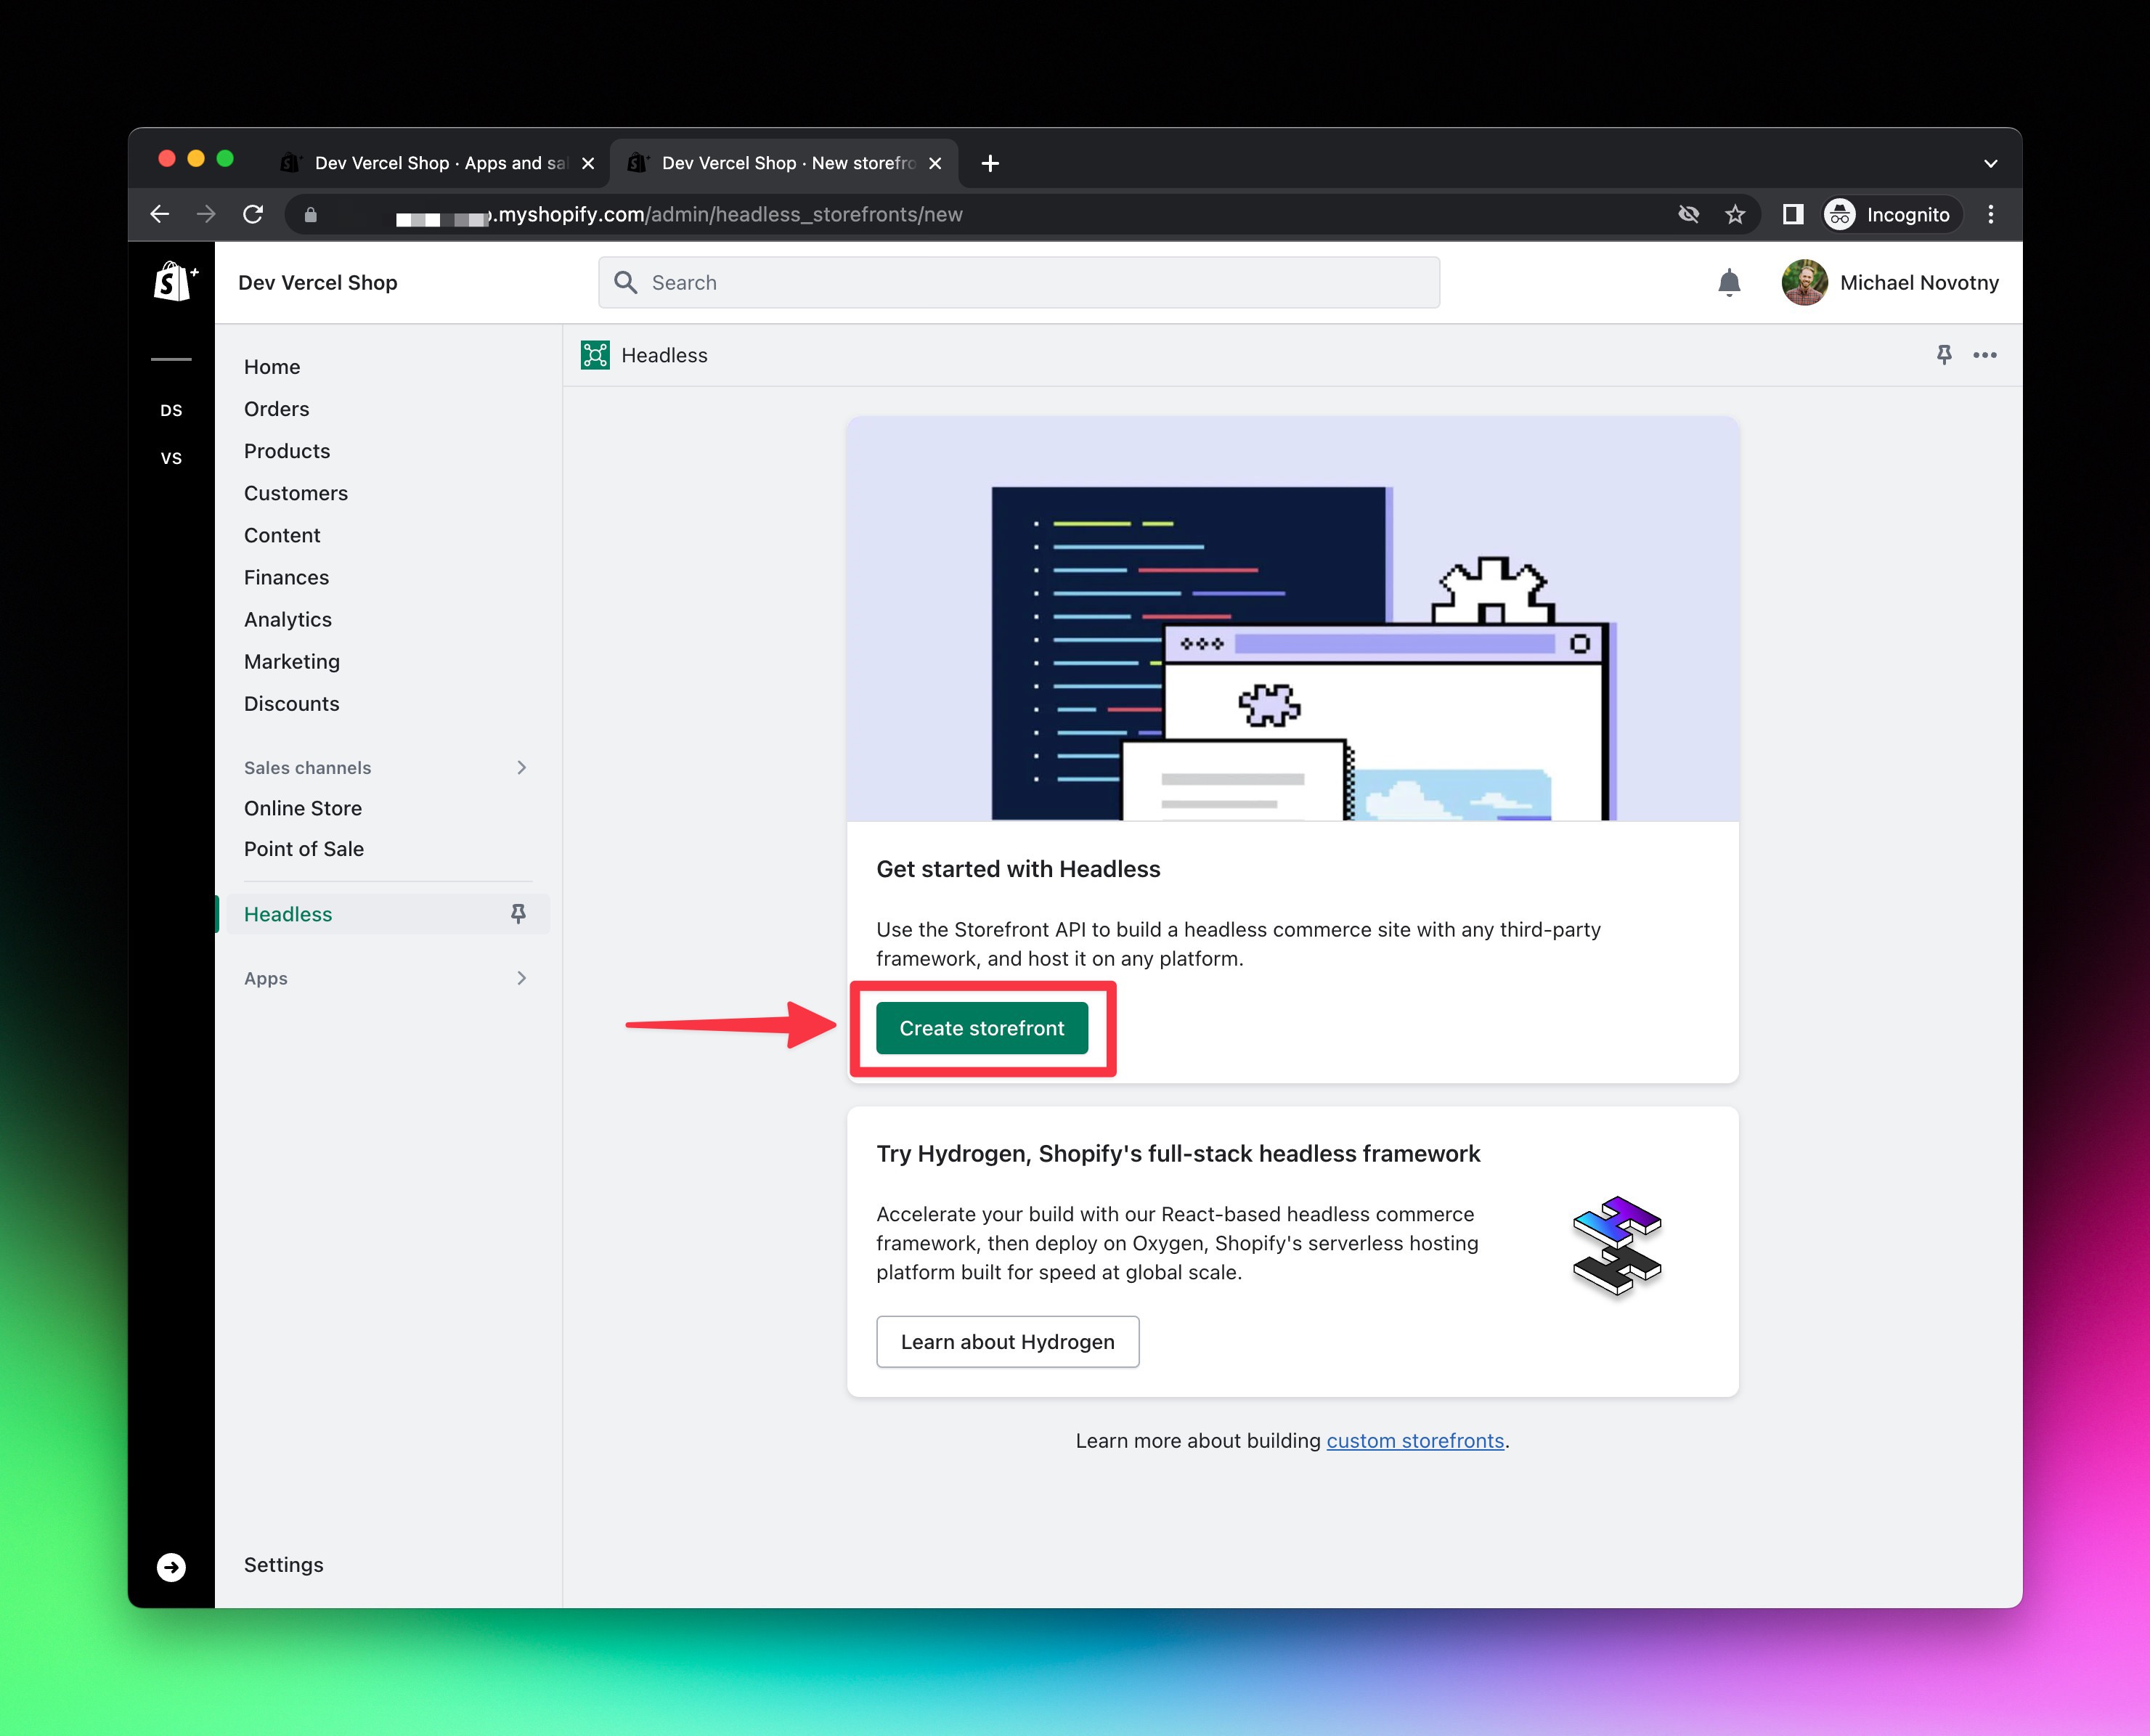
Task: Select the Online Store sales channel
Action: [x=303, y=808]
